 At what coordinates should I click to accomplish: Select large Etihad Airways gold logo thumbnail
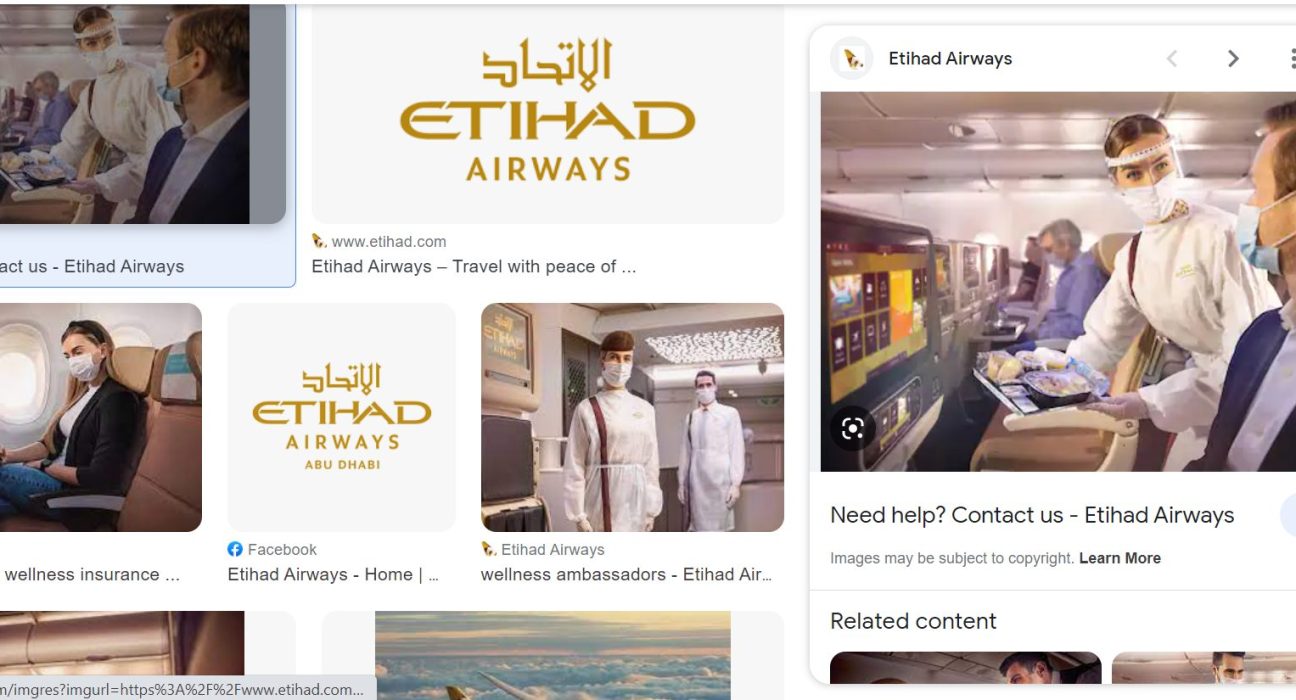tap(548, 114)
